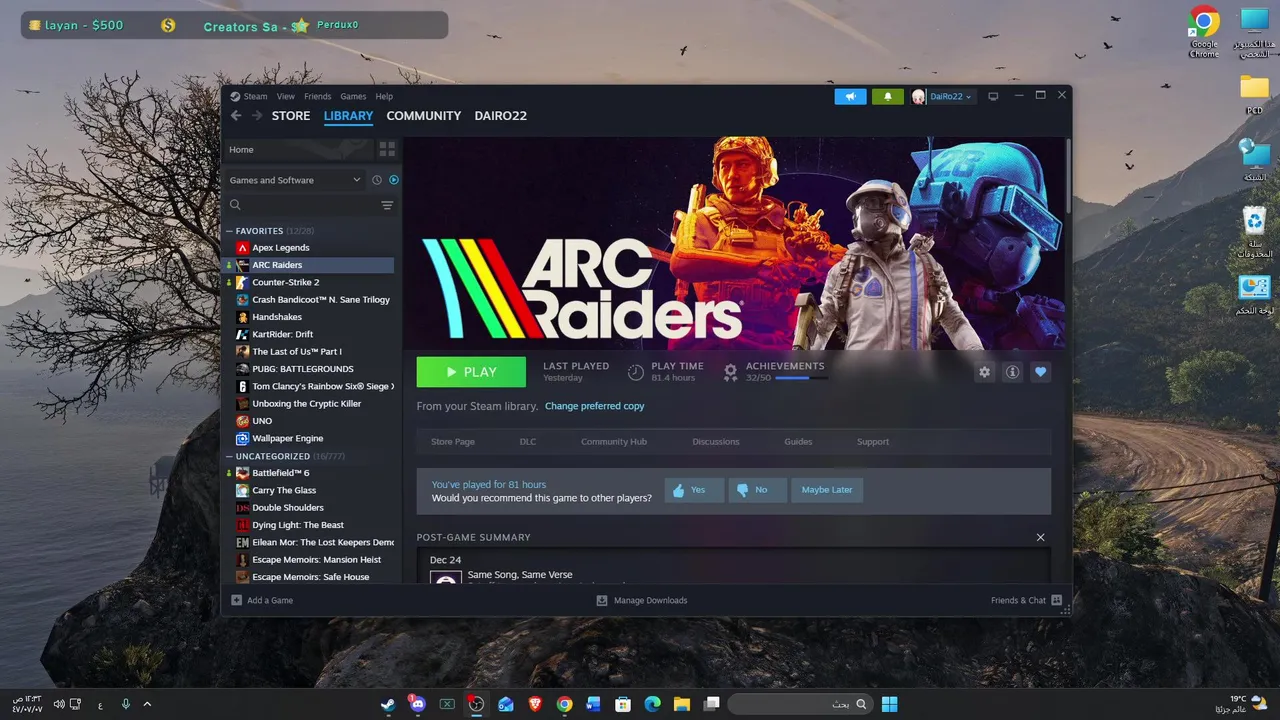
Task: Open the Games and Software dropdown
Action: coord(295,180)
